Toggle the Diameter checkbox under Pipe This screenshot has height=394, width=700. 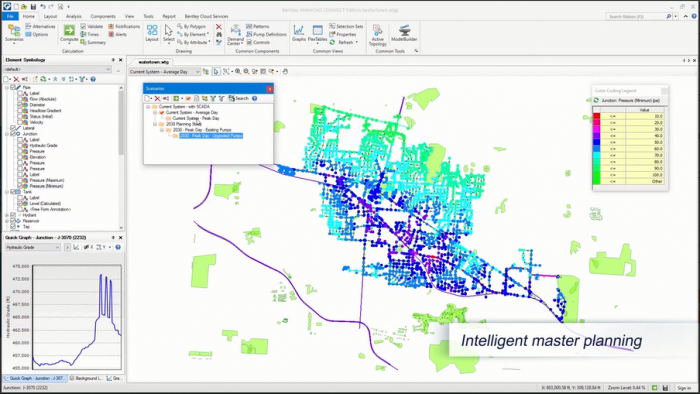[x=20, y=105]
